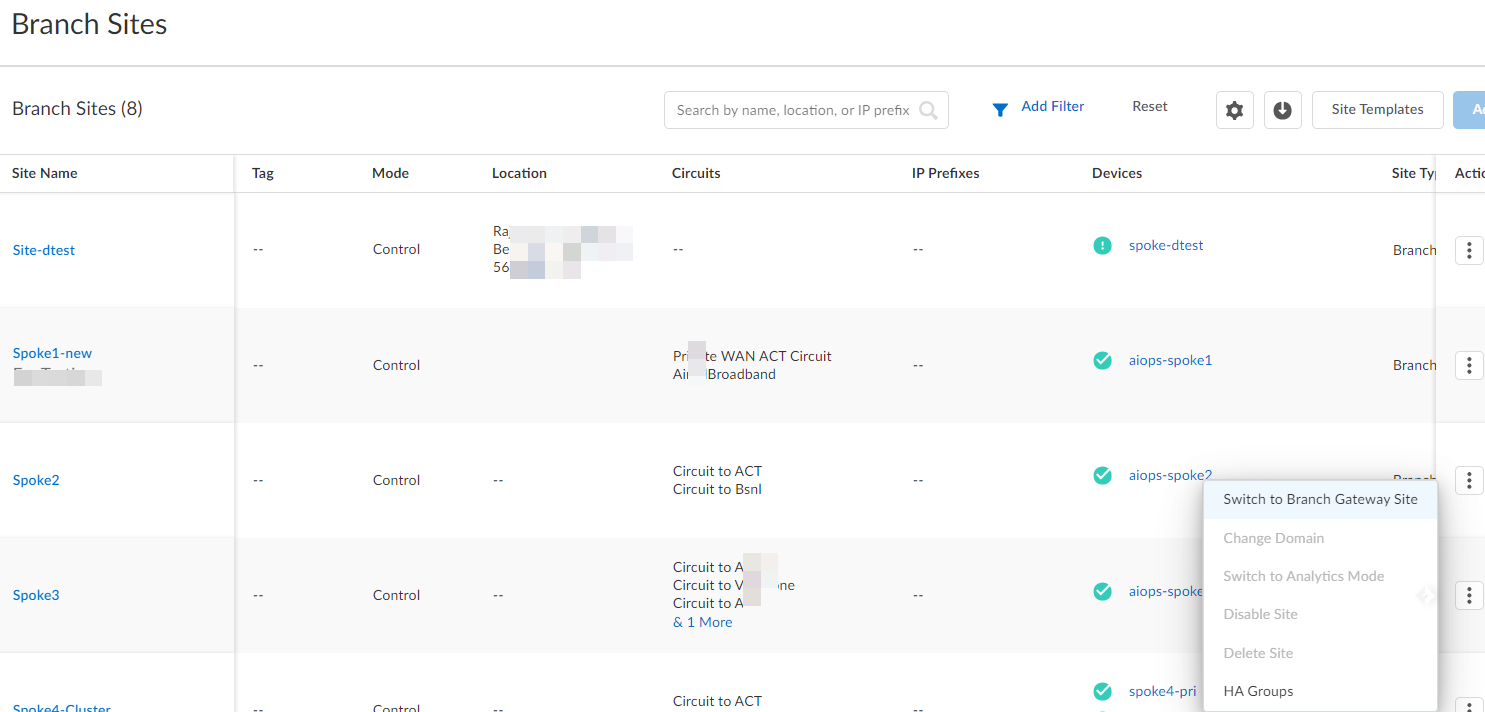Reset the applied filters
Viewport: 1485px width, 712px height.
pos(1149,106)
